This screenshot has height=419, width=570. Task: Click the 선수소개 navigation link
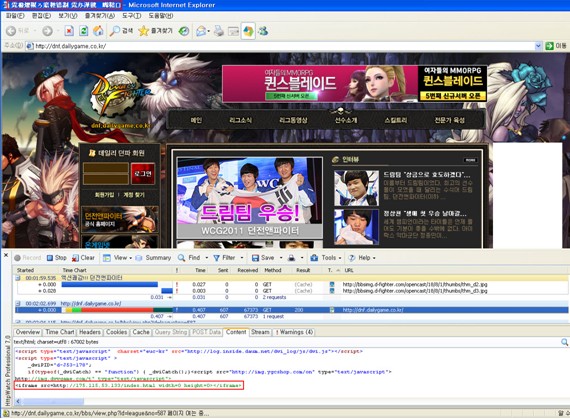pyautogui.click(x=346, y=120)
